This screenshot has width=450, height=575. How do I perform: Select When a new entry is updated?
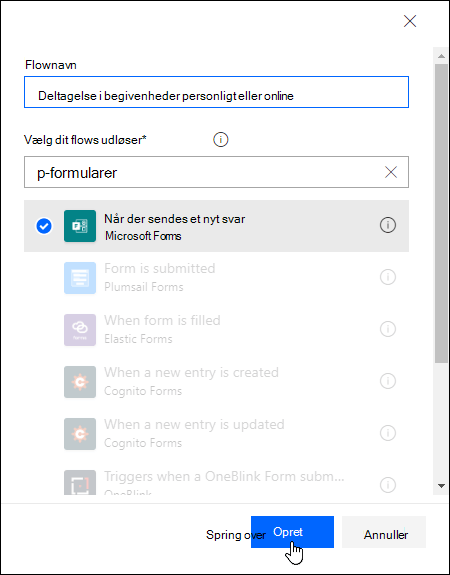(x=216, y=434)
